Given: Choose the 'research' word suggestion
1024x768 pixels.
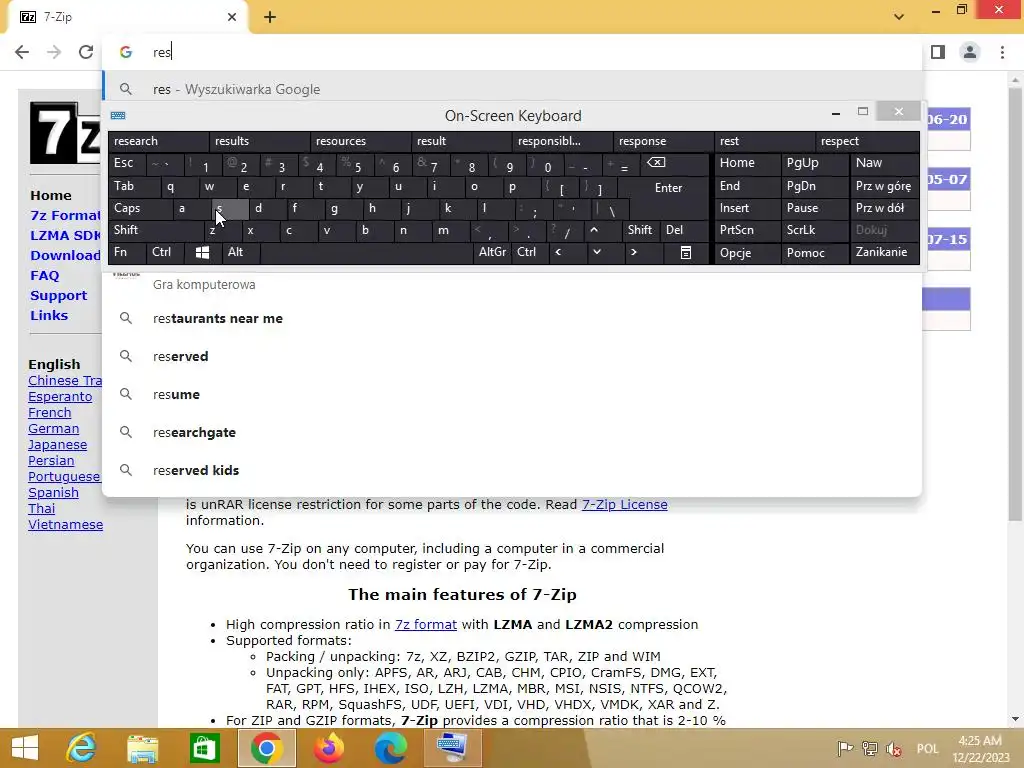Looking at the screenshot, I should click(158, 141).
